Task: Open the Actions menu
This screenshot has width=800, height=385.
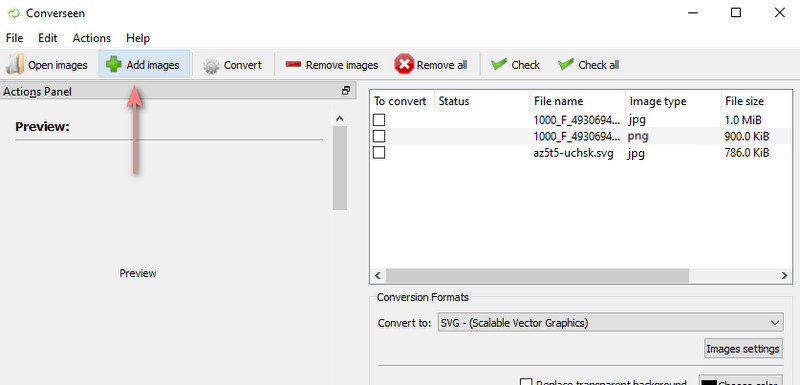Action: 92,38
